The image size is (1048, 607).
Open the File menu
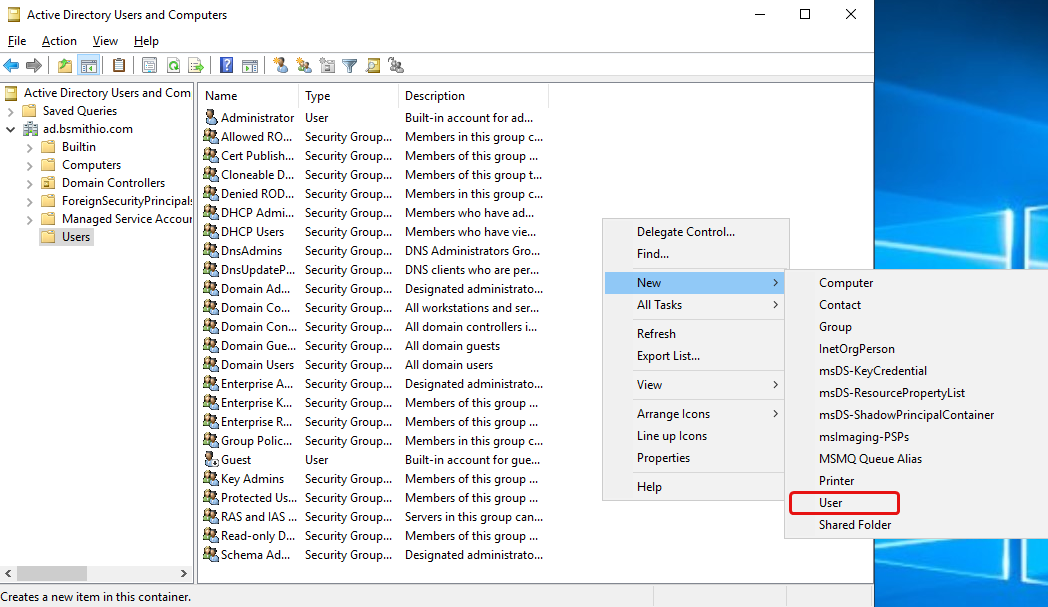pyautogui.click(x=17, y=41)
